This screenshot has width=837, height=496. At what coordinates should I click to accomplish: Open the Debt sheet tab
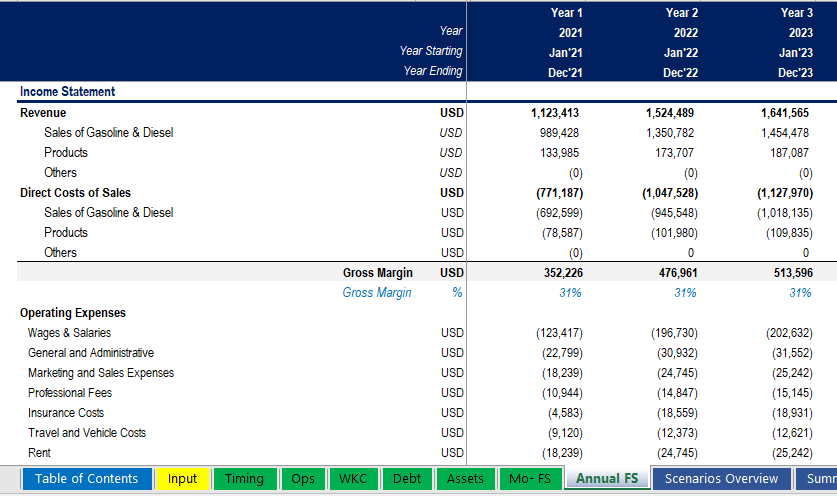(407, 478)
